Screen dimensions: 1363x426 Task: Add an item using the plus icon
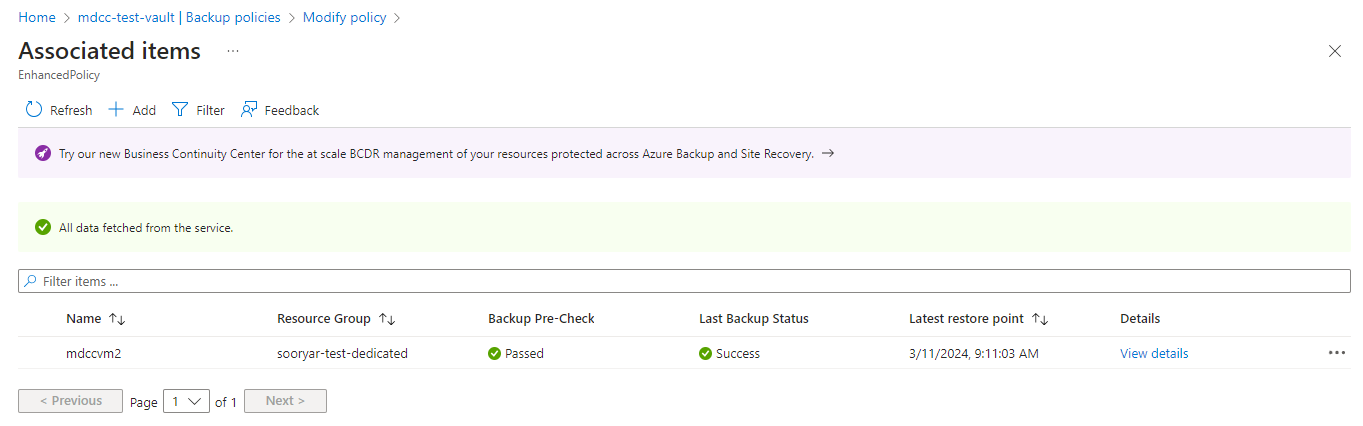tap(116, 110)
